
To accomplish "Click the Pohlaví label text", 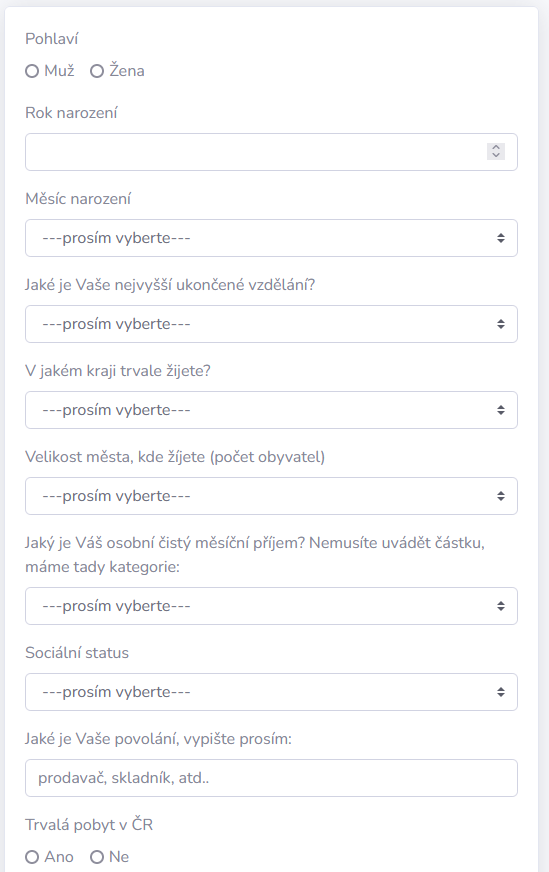I will [52, 39].
